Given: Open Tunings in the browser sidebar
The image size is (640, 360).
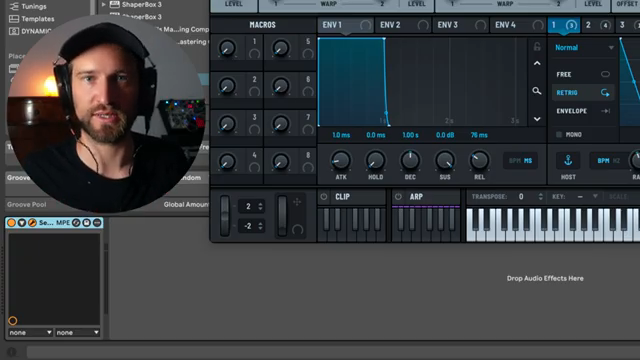Looking at the screenshot, I should (x=33, y=7).
